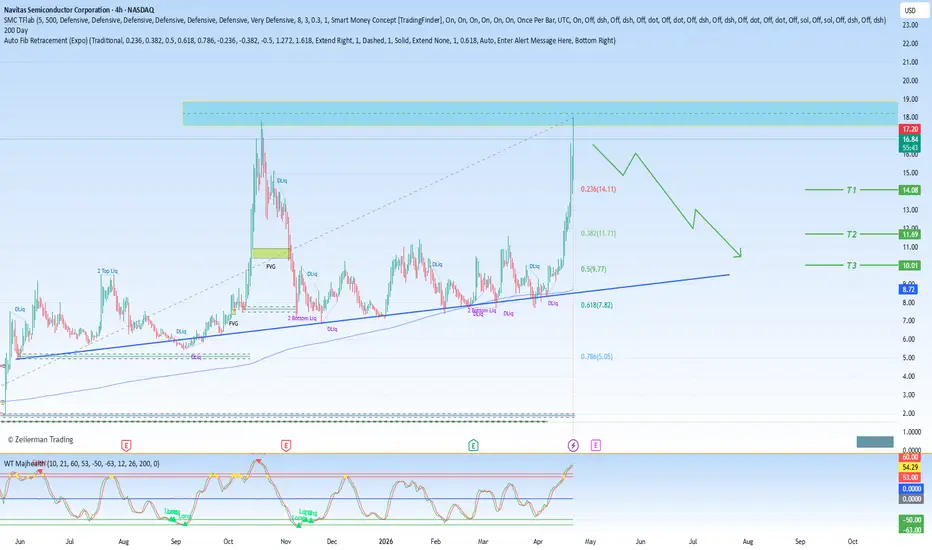Select the T2 target line label
Image resolution: width=932 pixels, height=550 pixels.
click(852, 234)
